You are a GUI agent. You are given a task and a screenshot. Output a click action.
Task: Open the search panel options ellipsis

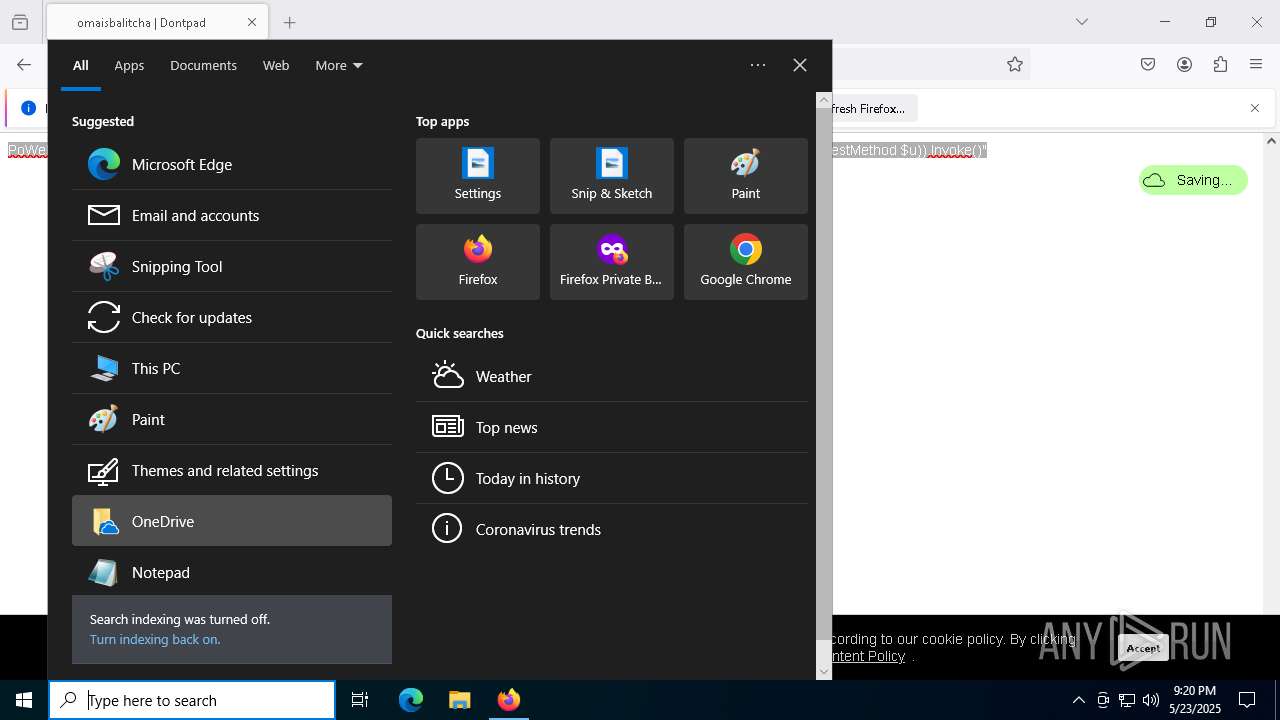pyautogui.click(x=758, y=65)
